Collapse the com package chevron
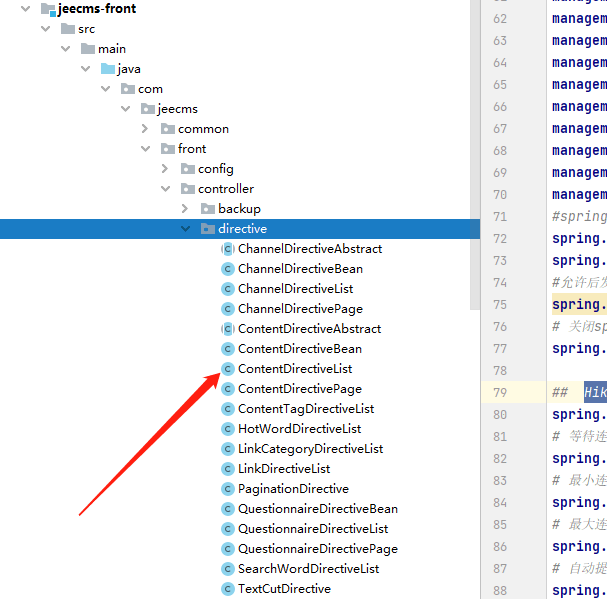 106,89
